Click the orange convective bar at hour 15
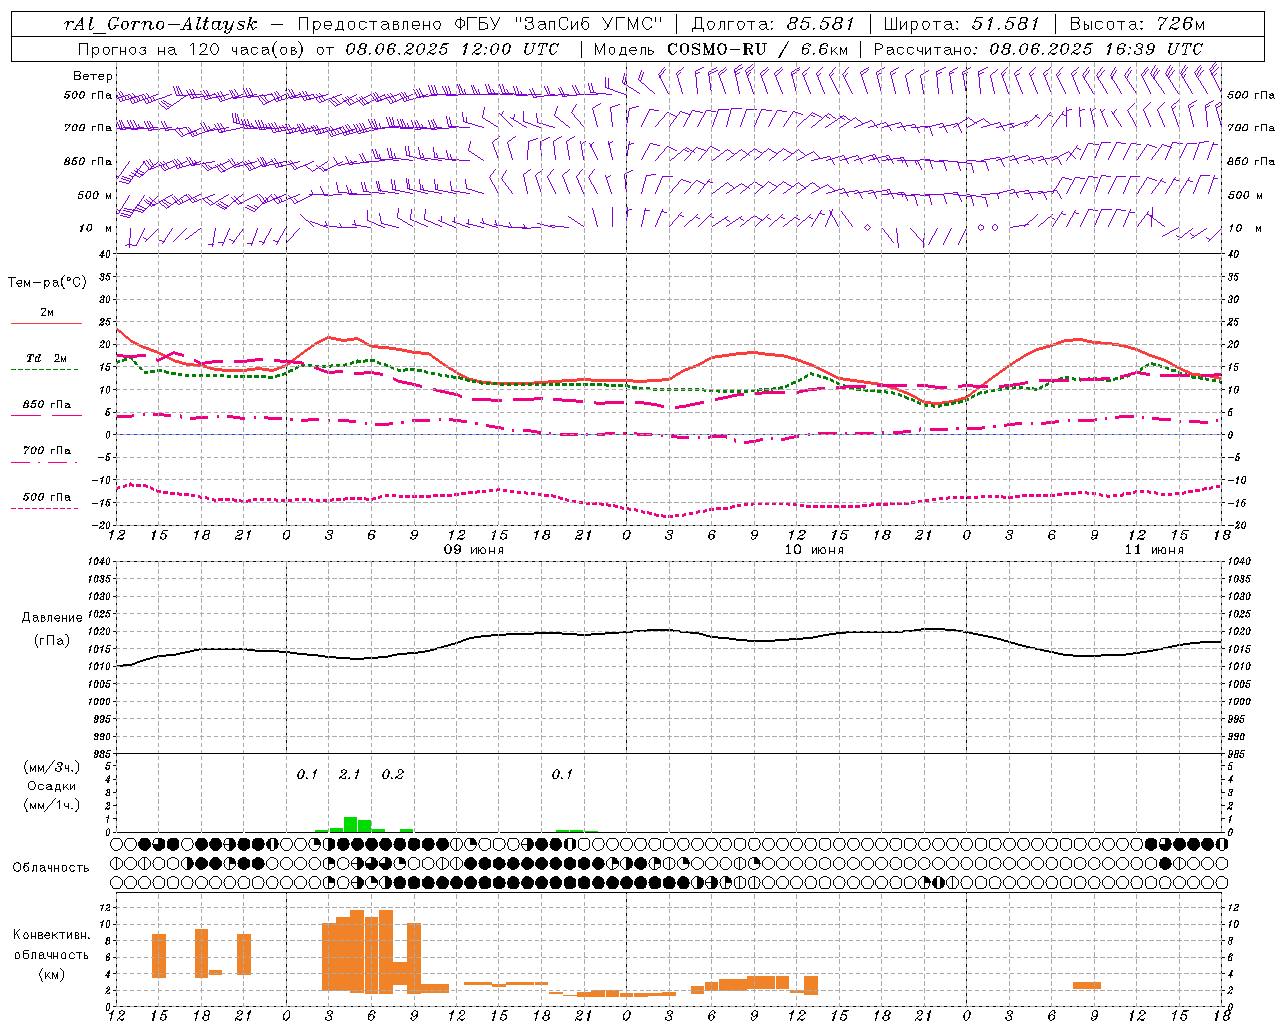 pyautogui.click(x=159, y=956)
